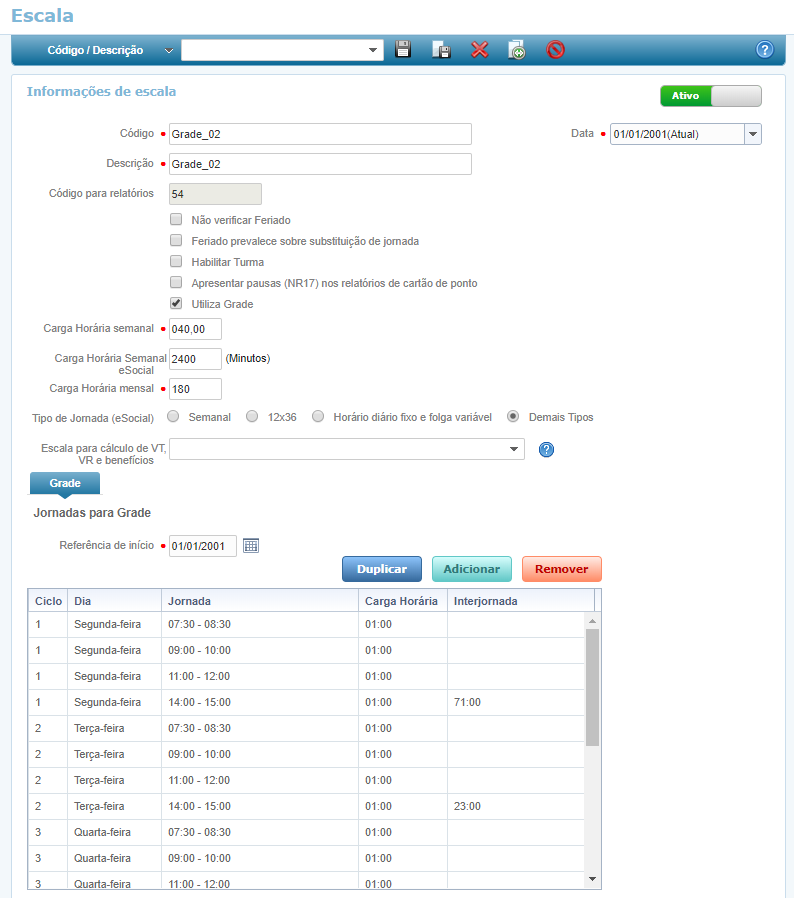Enable the Não verificar Feriado checkbox
794x898 pixels.
(176, 220)
